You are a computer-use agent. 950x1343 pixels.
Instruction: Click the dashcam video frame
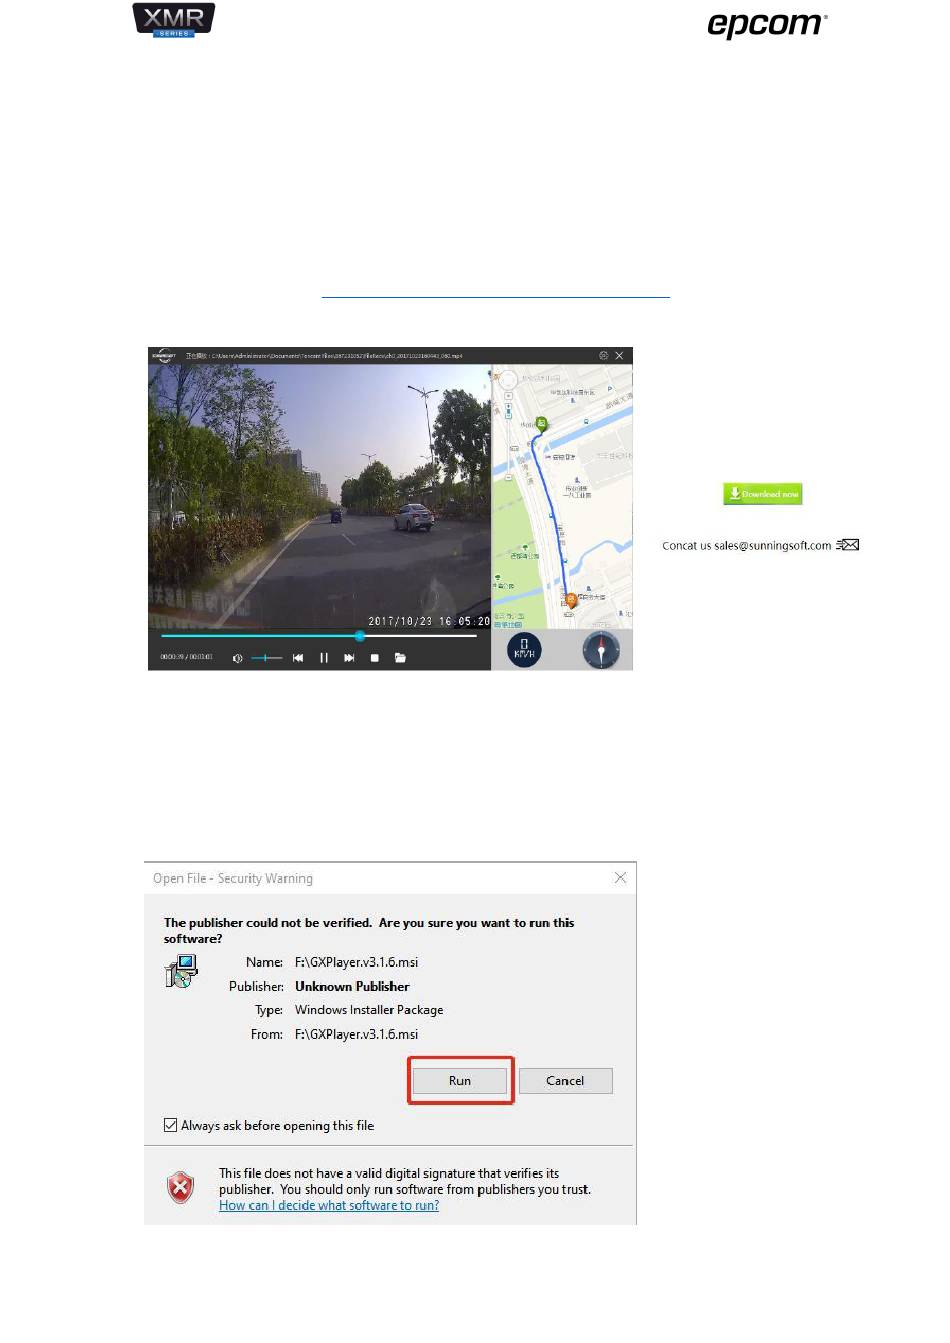tap(320, 496)
